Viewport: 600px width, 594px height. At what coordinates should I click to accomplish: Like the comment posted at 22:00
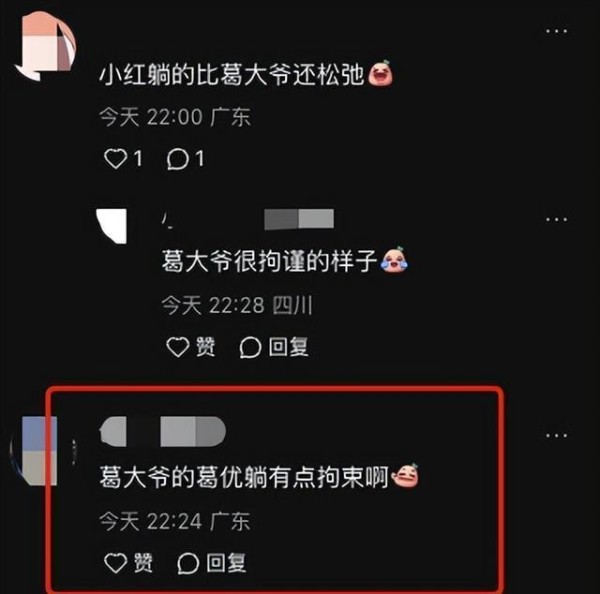116,158
